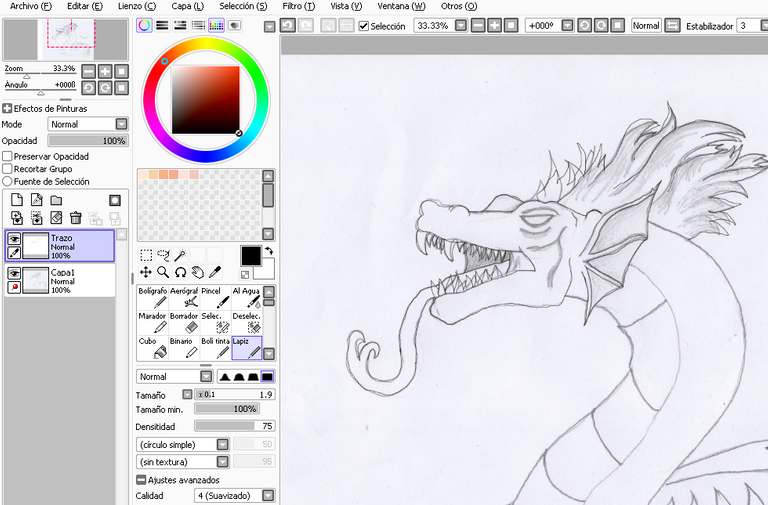
Task: Add a layer mask to Trazo
Action: point(115,200)
